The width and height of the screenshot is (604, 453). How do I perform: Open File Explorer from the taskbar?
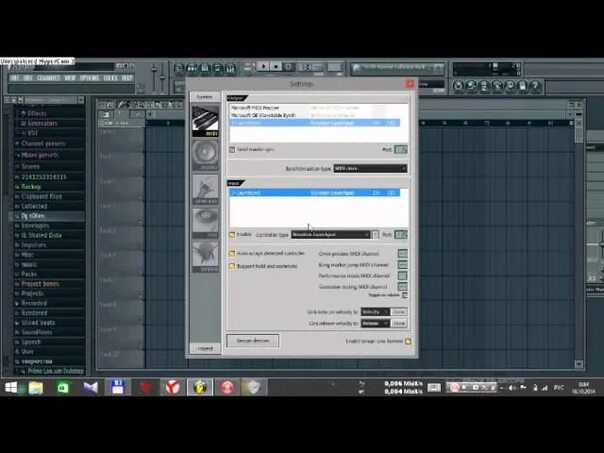coord(35,387)
